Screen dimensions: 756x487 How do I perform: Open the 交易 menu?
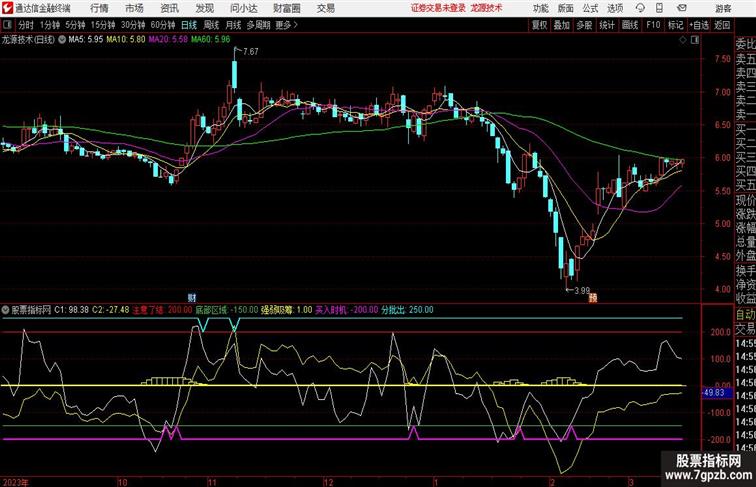point(325,8)
